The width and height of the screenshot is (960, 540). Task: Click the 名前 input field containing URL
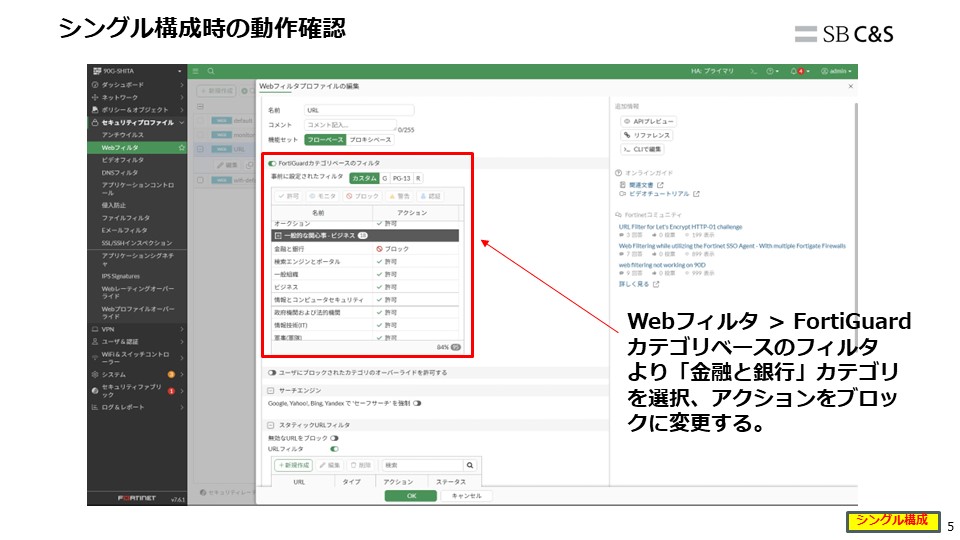pyautogui.click(x=358, y=110)
